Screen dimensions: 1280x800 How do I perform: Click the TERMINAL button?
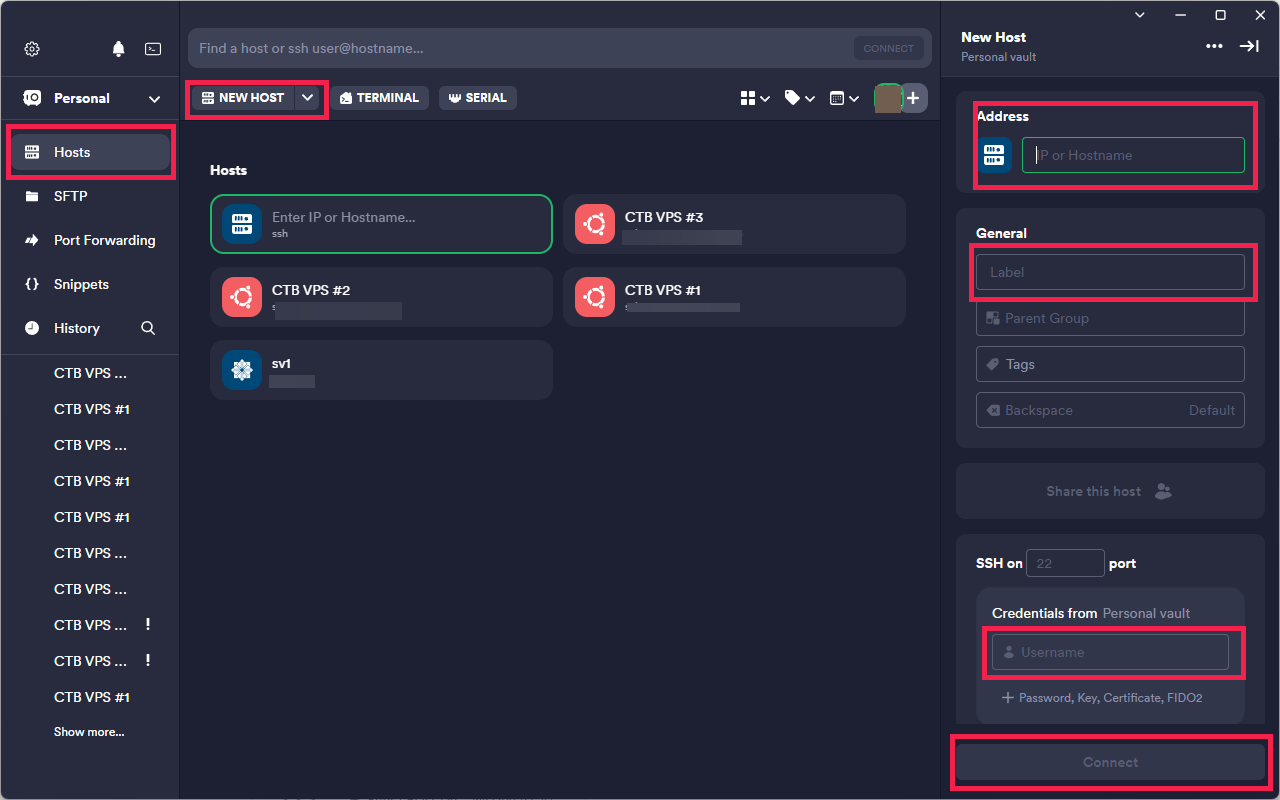[379, 98]
